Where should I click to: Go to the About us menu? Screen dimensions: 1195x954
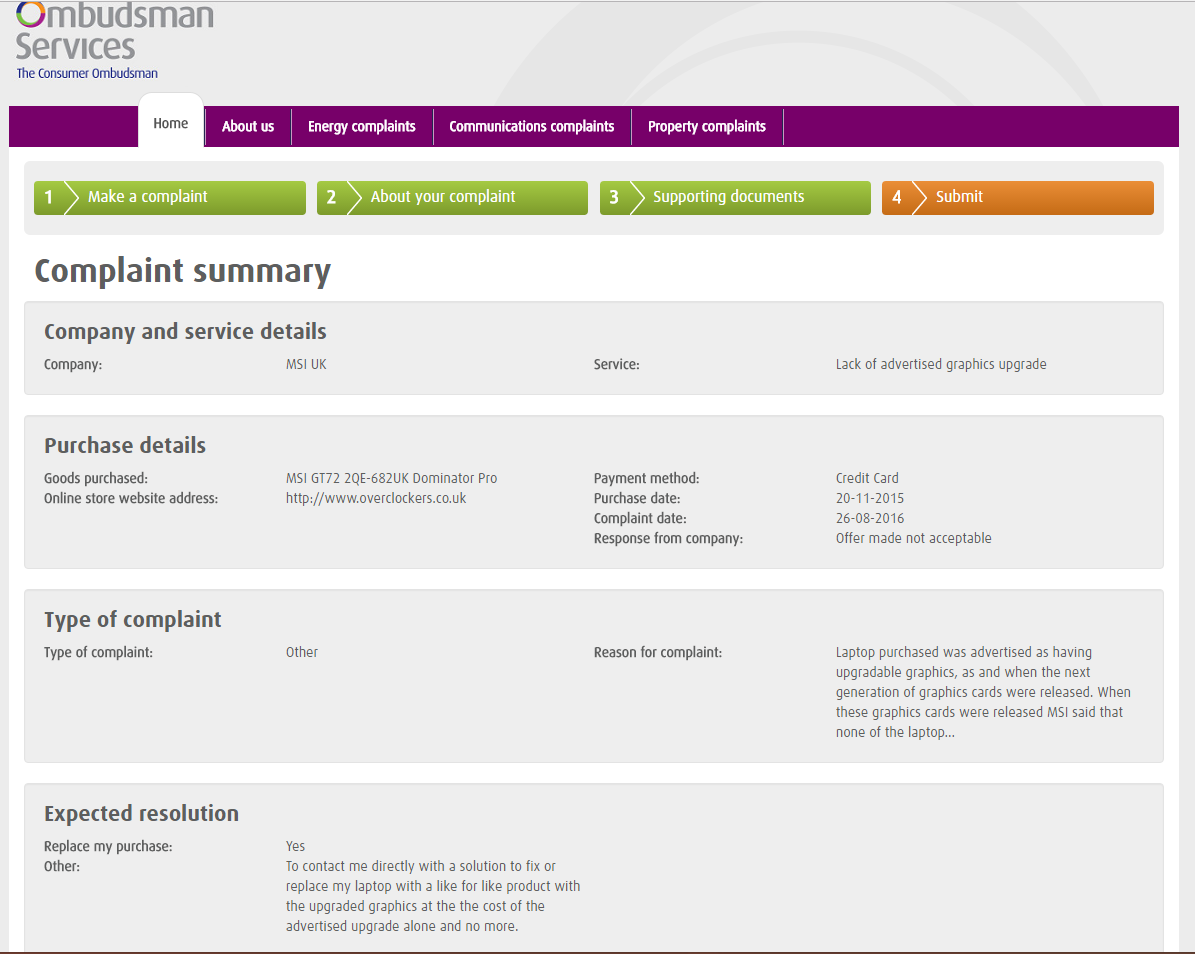tap(248, 126)
